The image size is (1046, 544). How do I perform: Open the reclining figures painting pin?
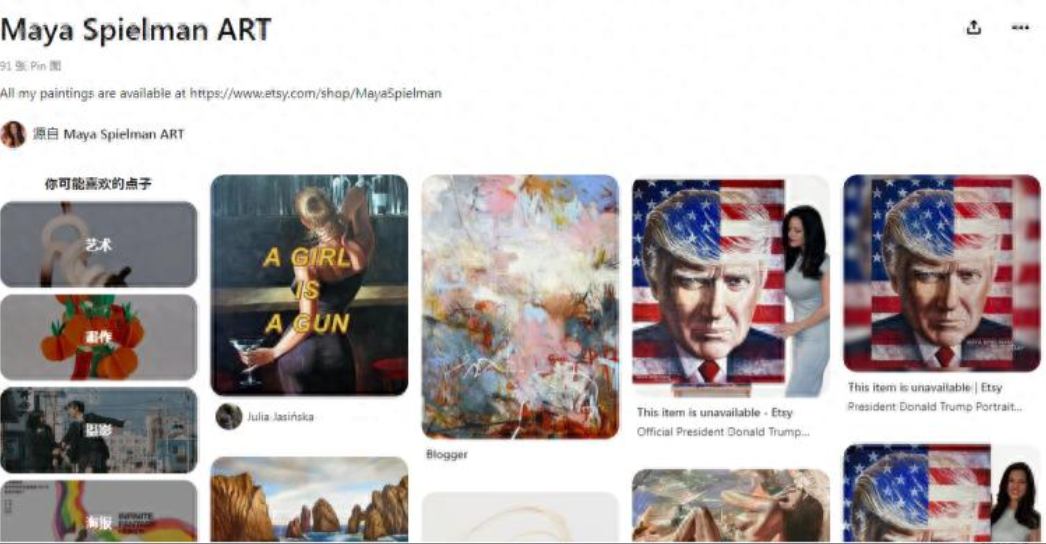click(x=731, y=505)
